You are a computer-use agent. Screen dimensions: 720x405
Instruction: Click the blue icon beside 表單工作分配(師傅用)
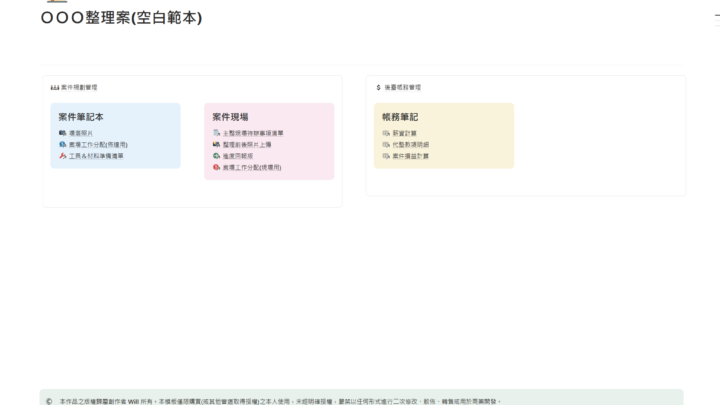62,145
